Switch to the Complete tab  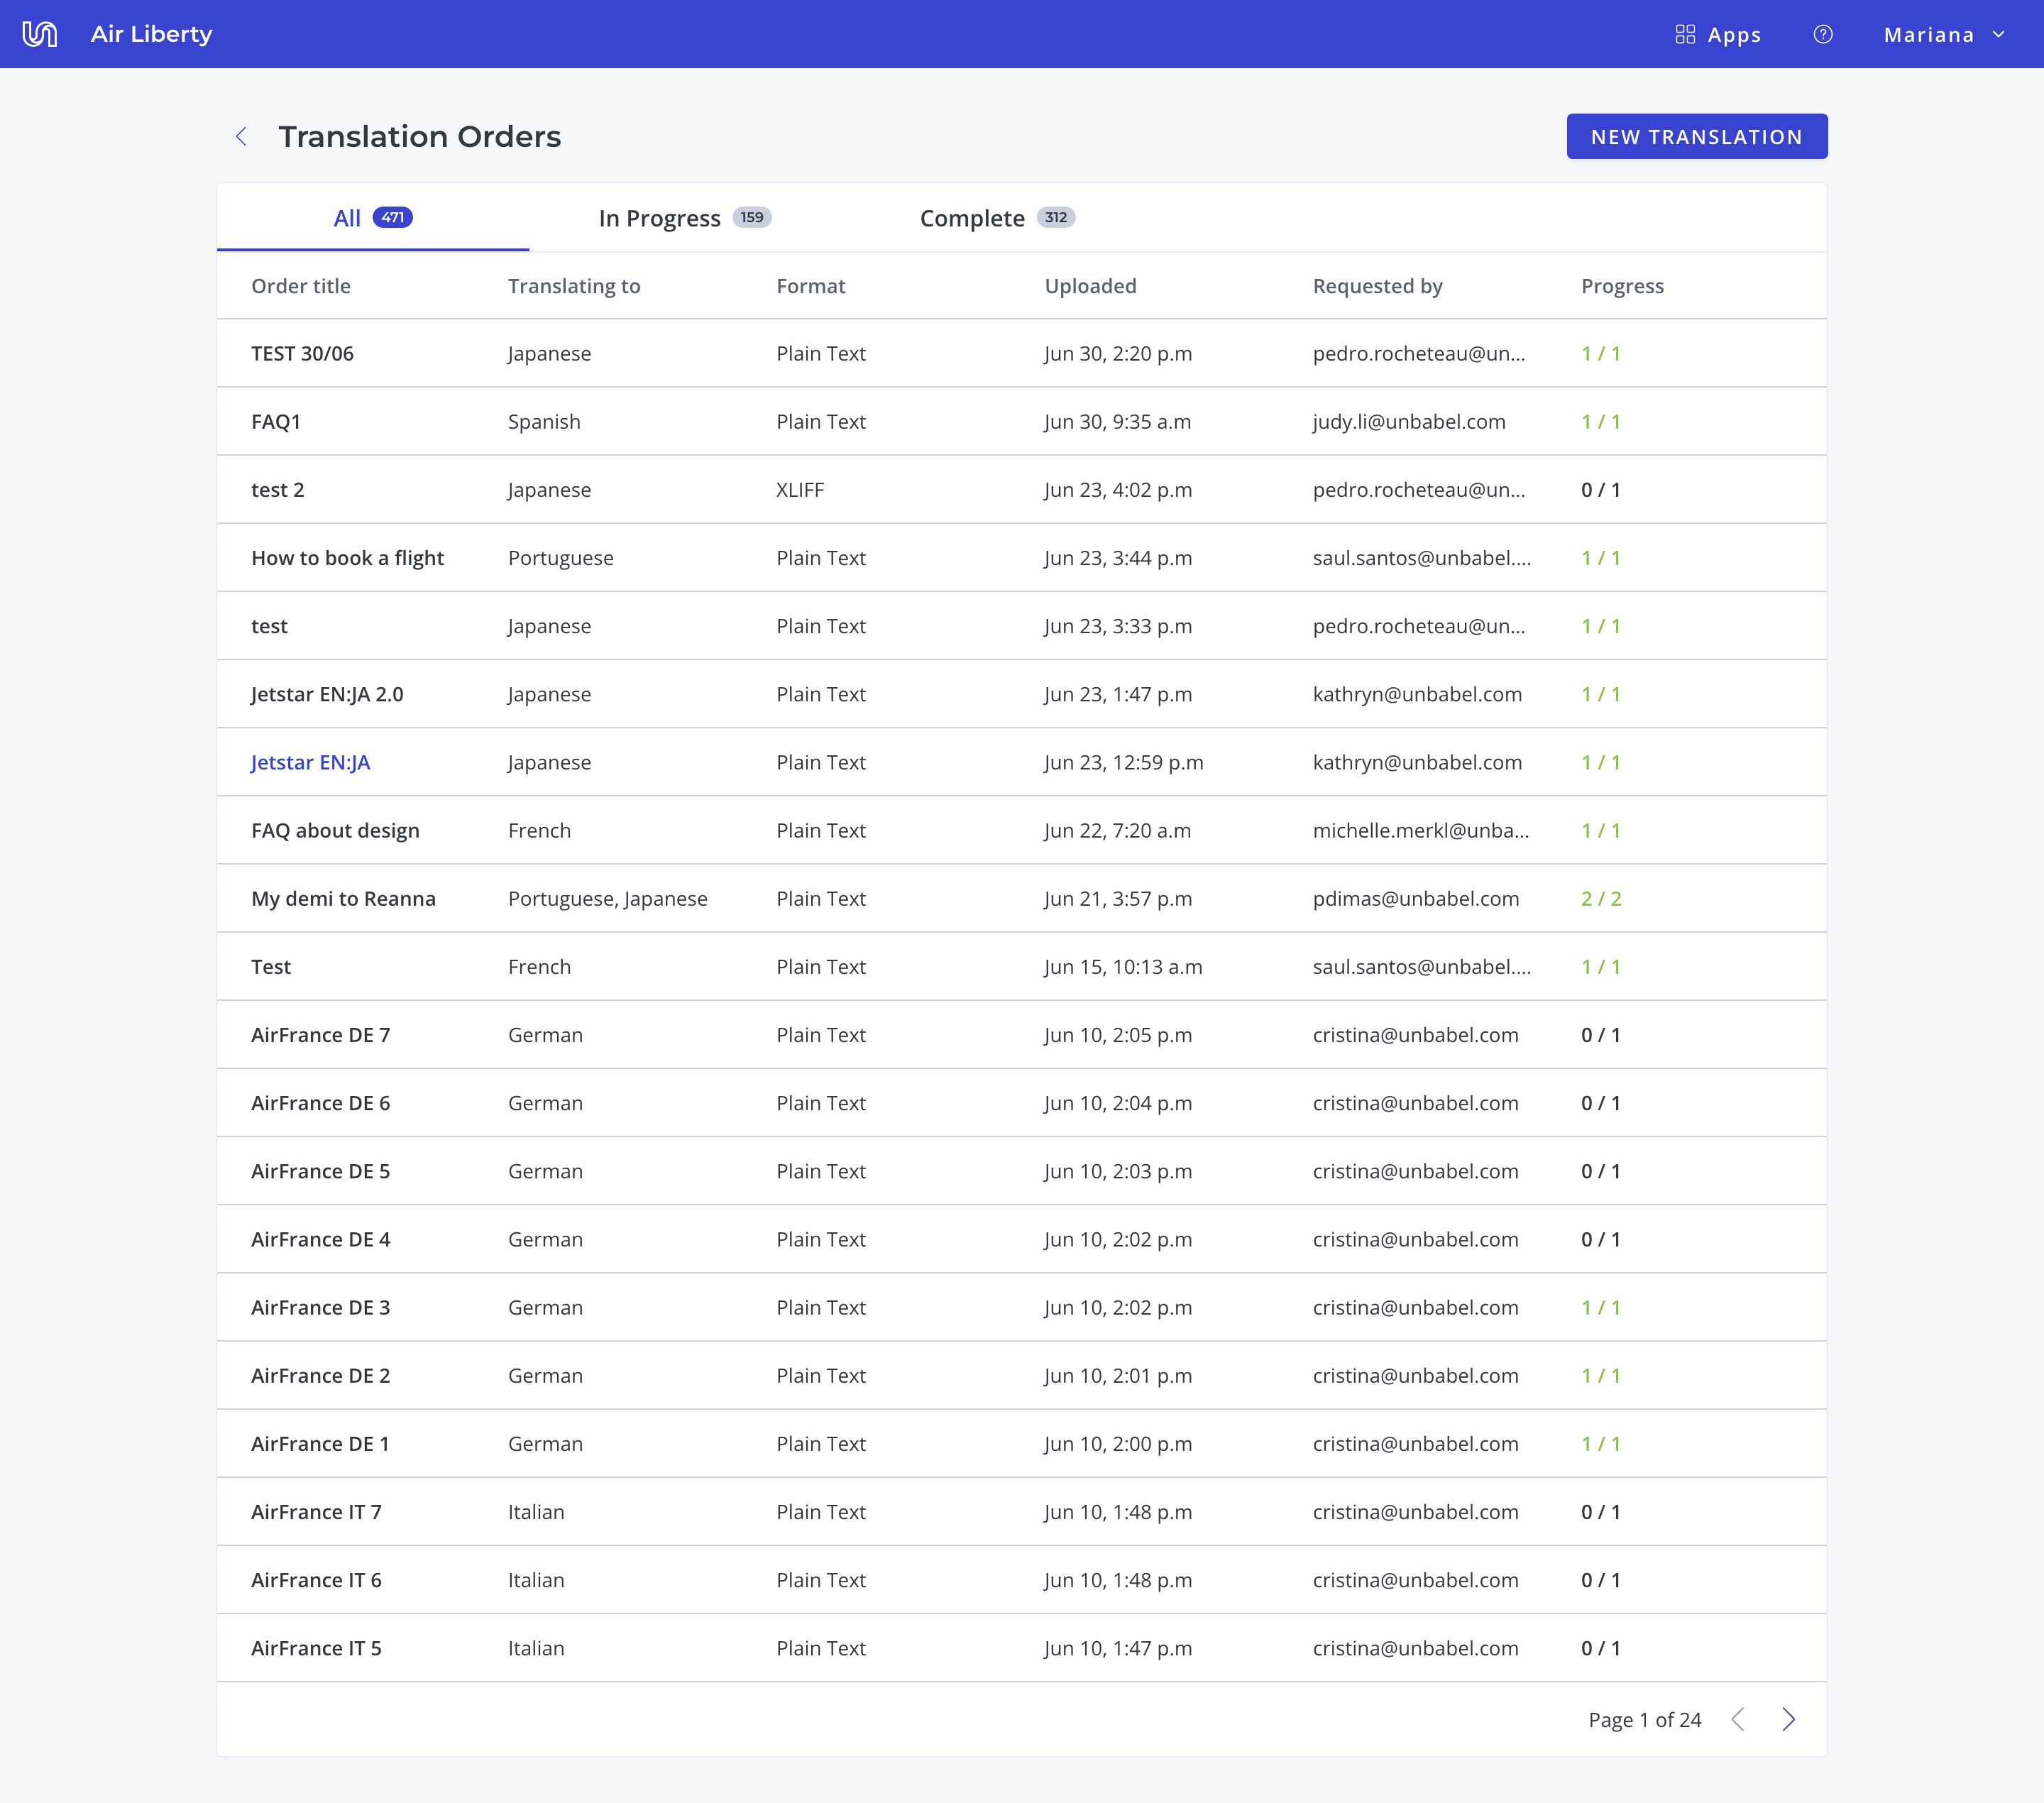997,217
